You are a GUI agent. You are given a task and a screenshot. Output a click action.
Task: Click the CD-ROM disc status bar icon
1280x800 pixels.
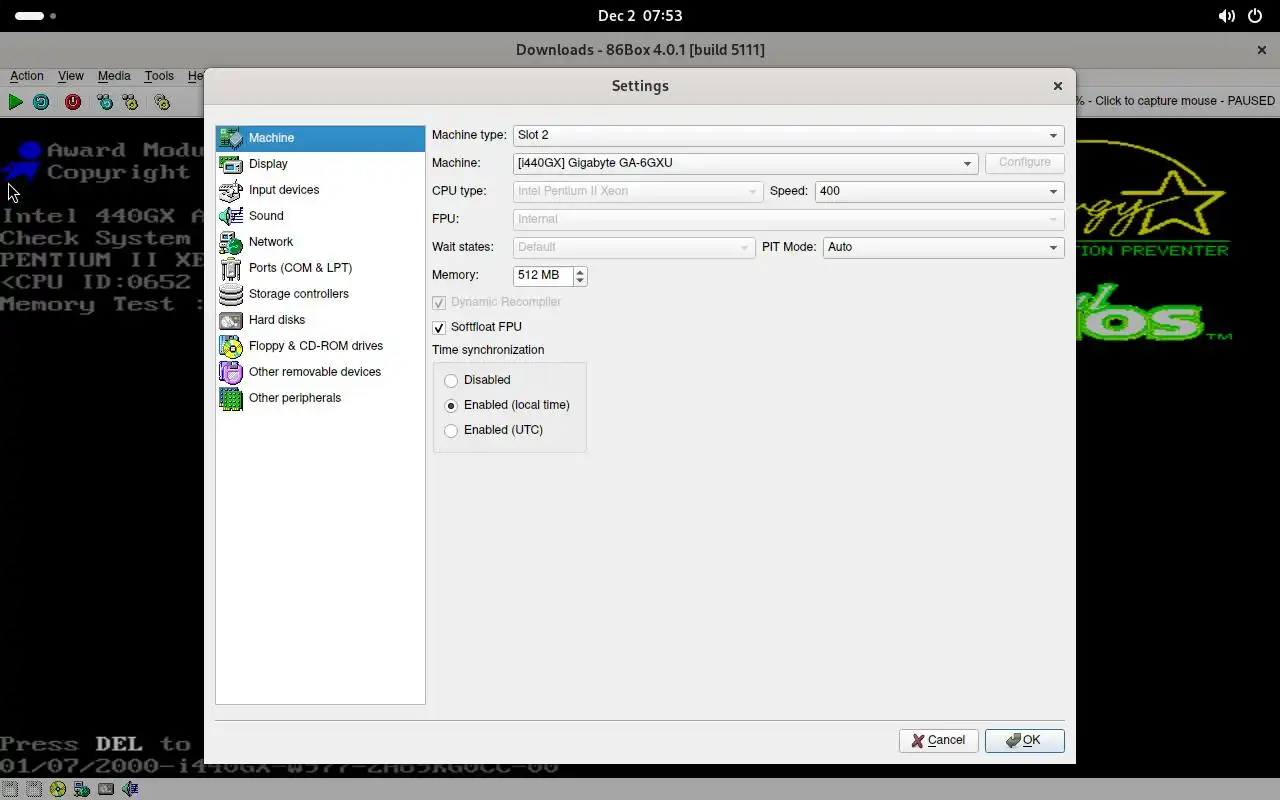pos(58,789)
